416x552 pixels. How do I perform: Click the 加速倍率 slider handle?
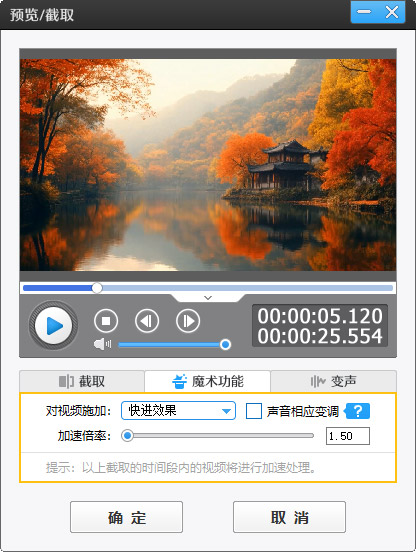[x=127, y=436]
